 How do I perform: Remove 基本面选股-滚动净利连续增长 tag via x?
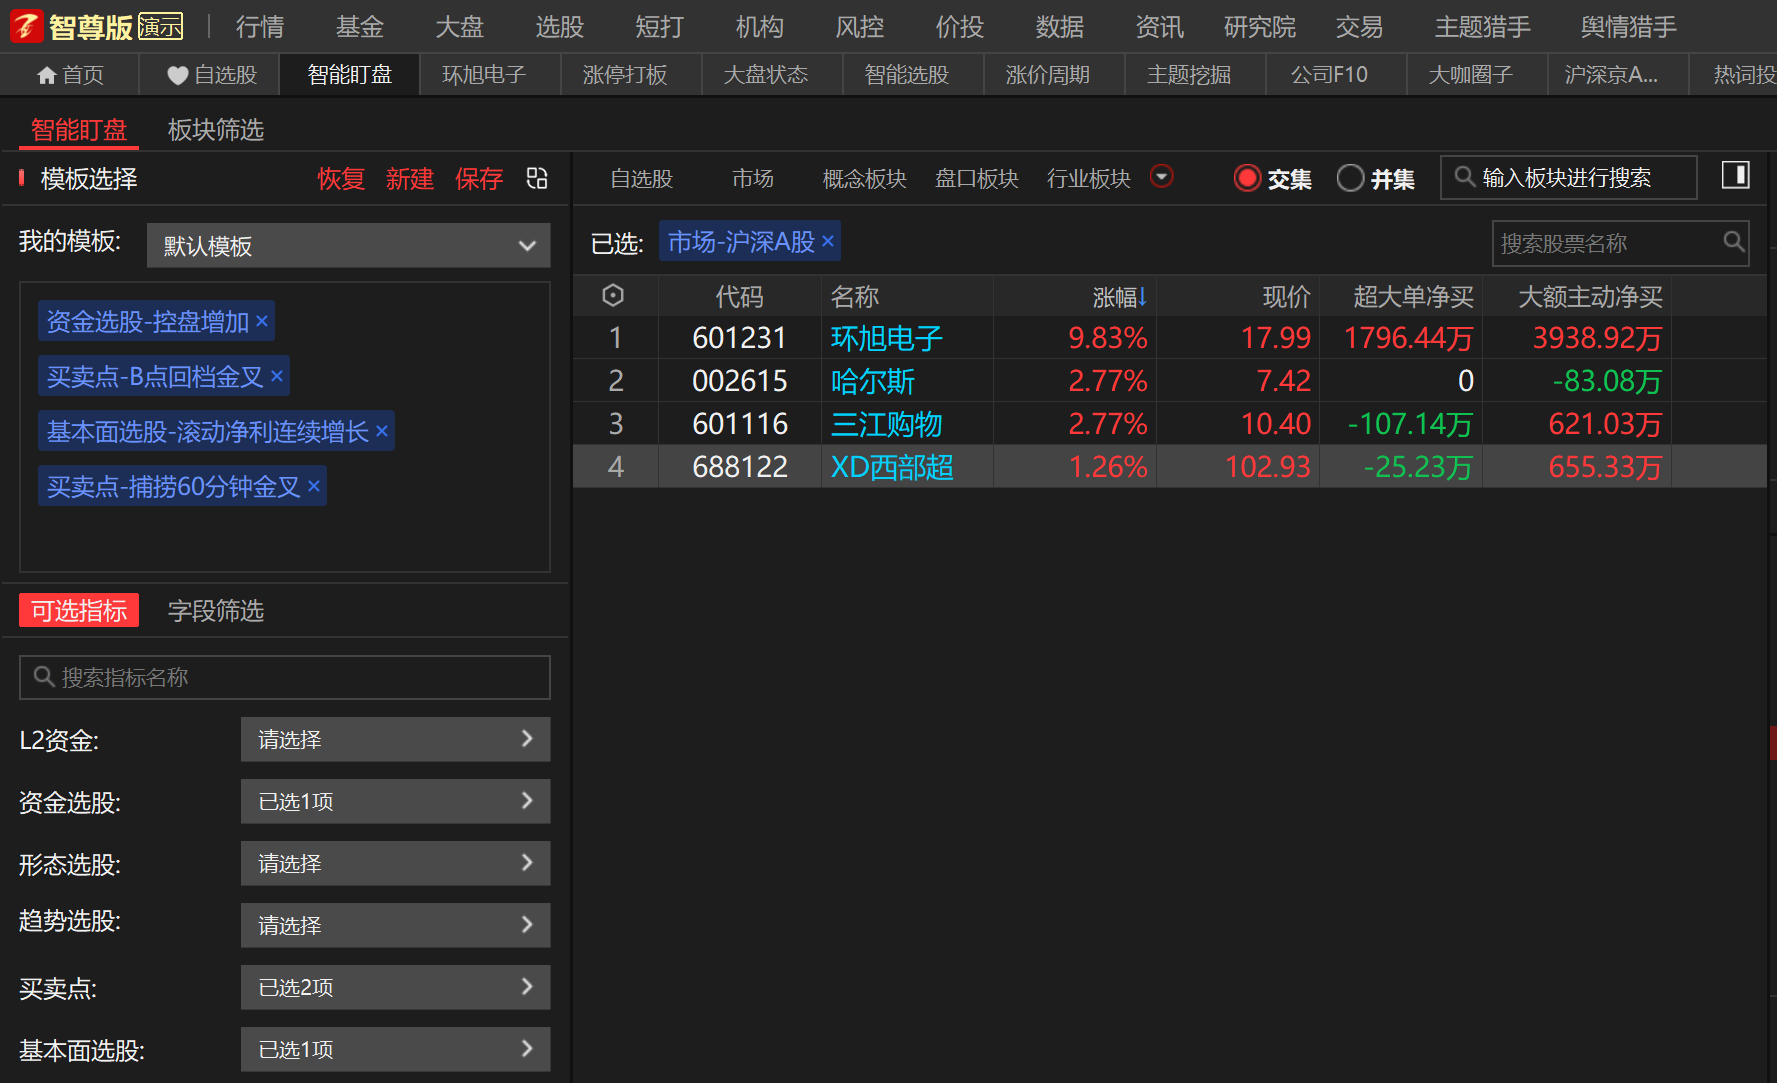coord(382,431)
